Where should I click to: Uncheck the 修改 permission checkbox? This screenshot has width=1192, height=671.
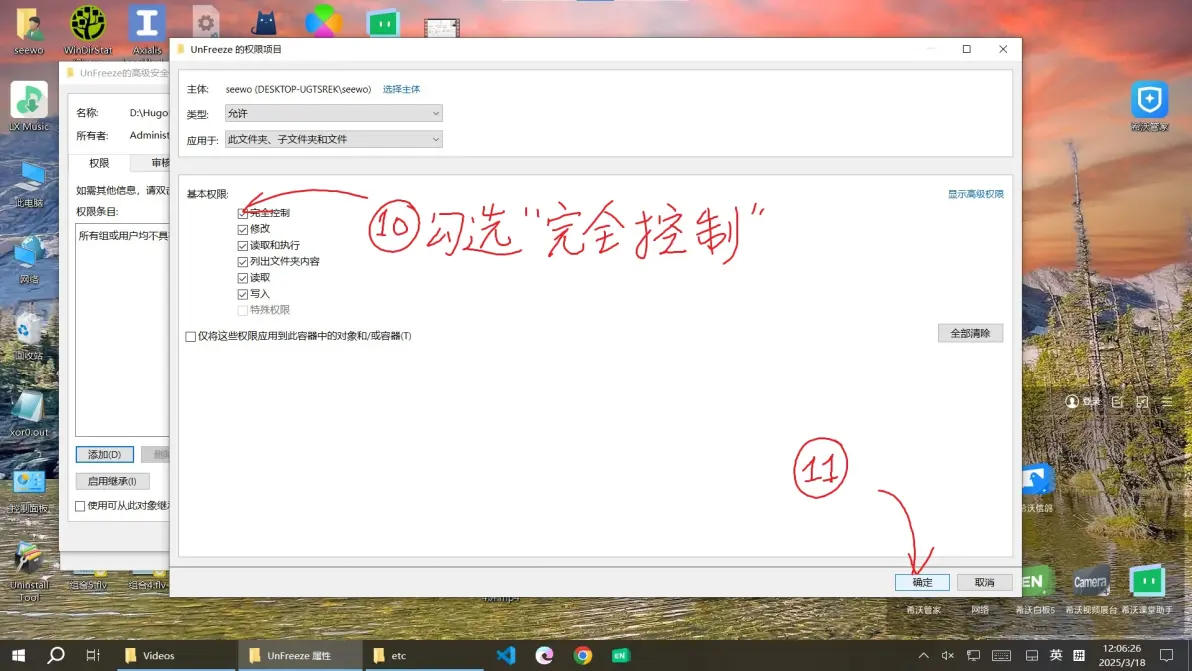coord(243,229)
